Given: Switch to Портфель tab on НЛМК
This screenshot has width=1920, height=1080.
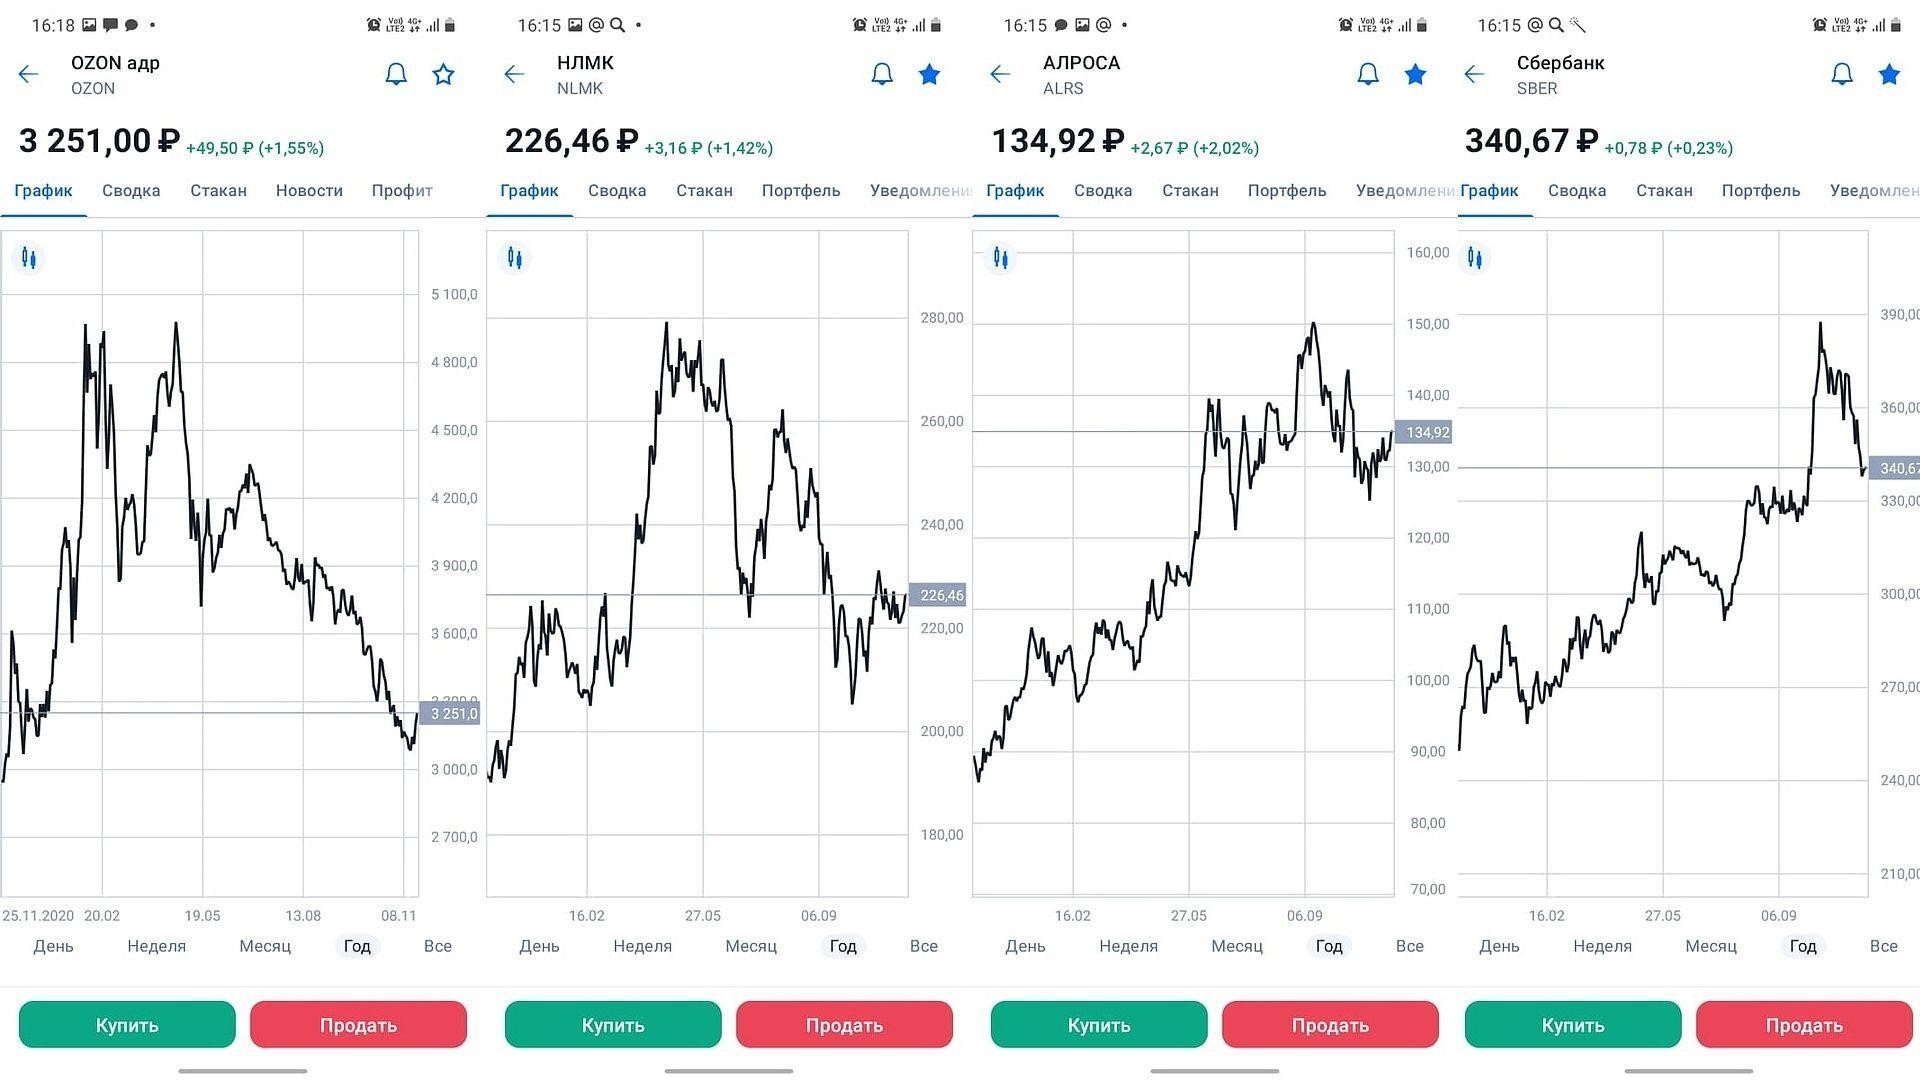Looking at the screenshot, I should coord(800,191).
